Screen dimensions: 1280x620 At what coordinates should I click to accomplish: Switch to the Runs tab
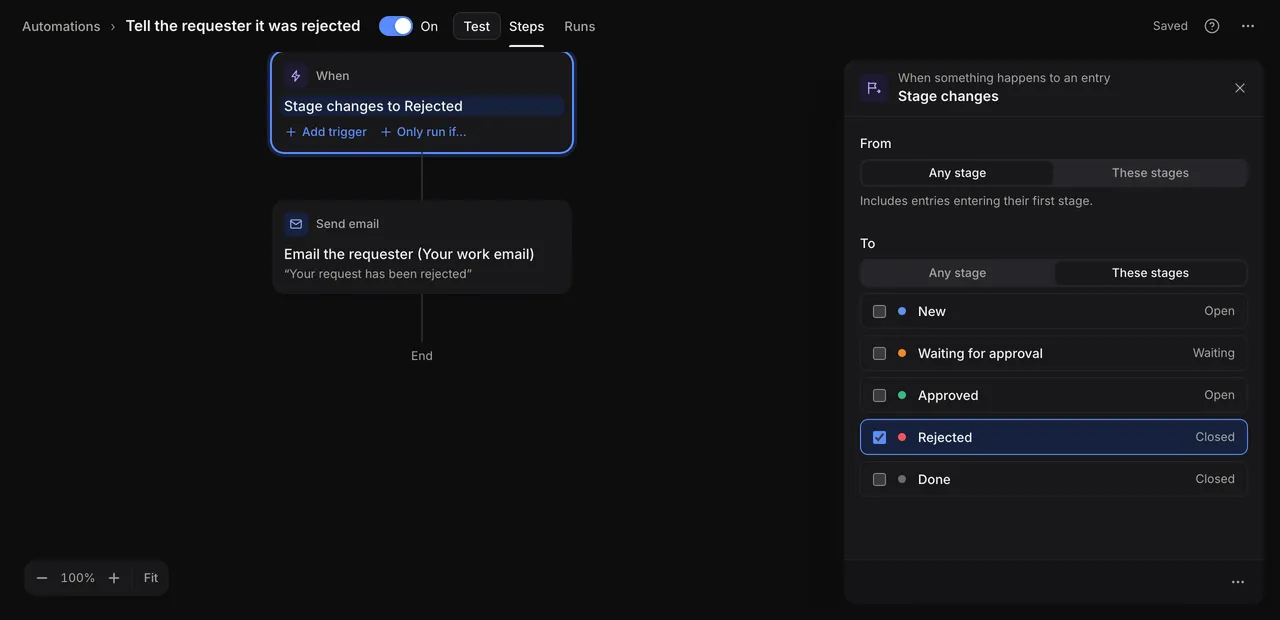coord(580,26)
